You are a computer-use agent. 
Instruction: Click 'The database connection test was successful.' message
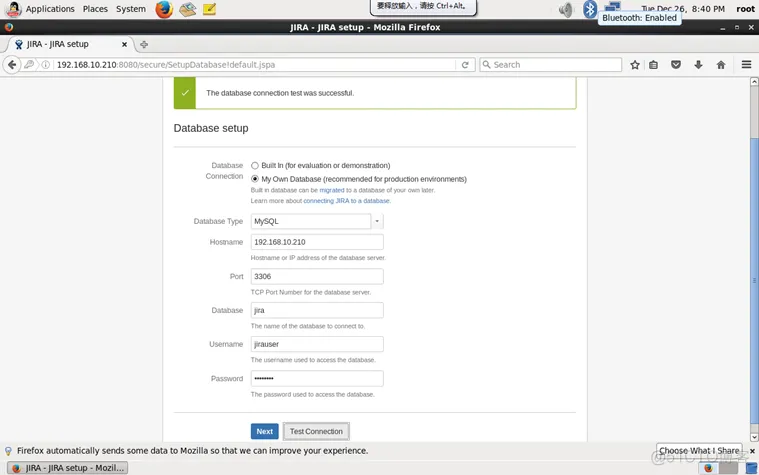[280, 93]
